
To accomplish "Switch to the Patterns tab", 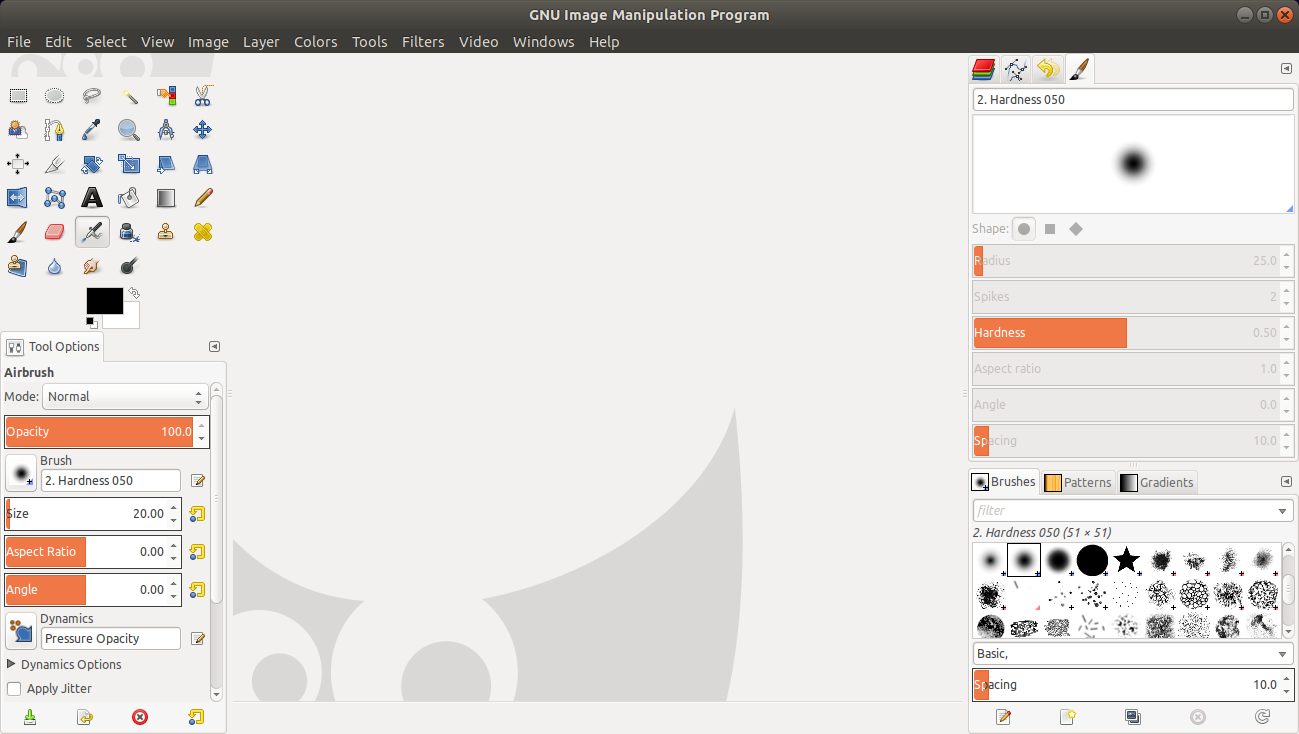I will click(1078, 482).
